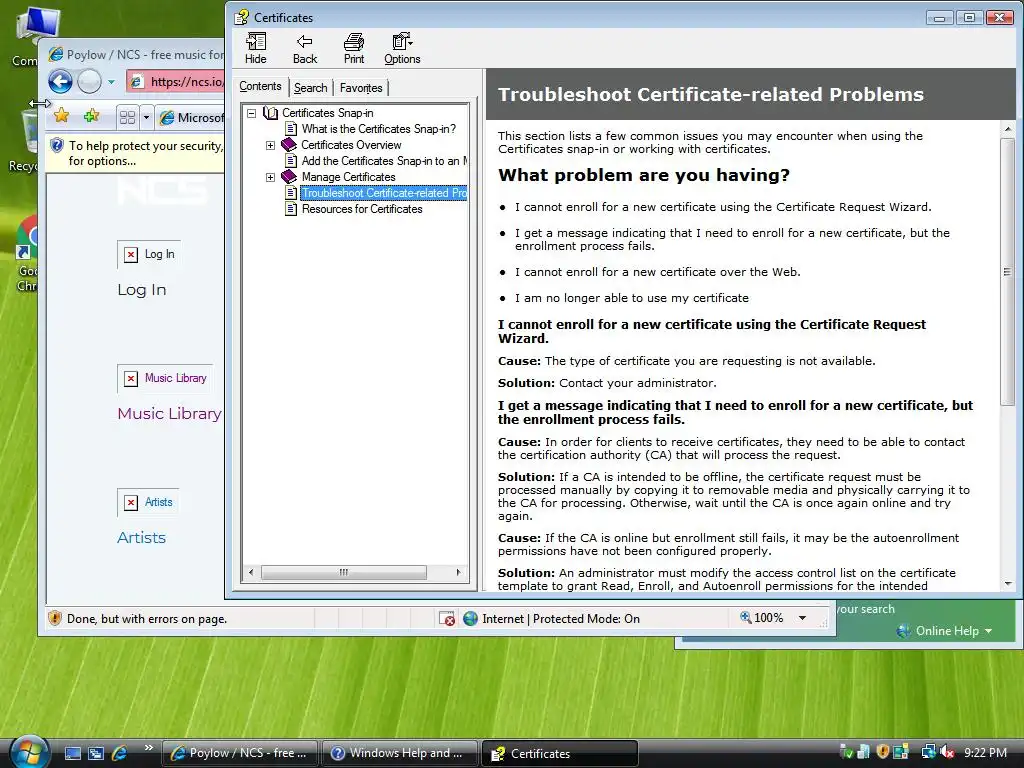Click broken image placeholder labeled Artists
The image size is (1024, 768).
click(148, 502)
